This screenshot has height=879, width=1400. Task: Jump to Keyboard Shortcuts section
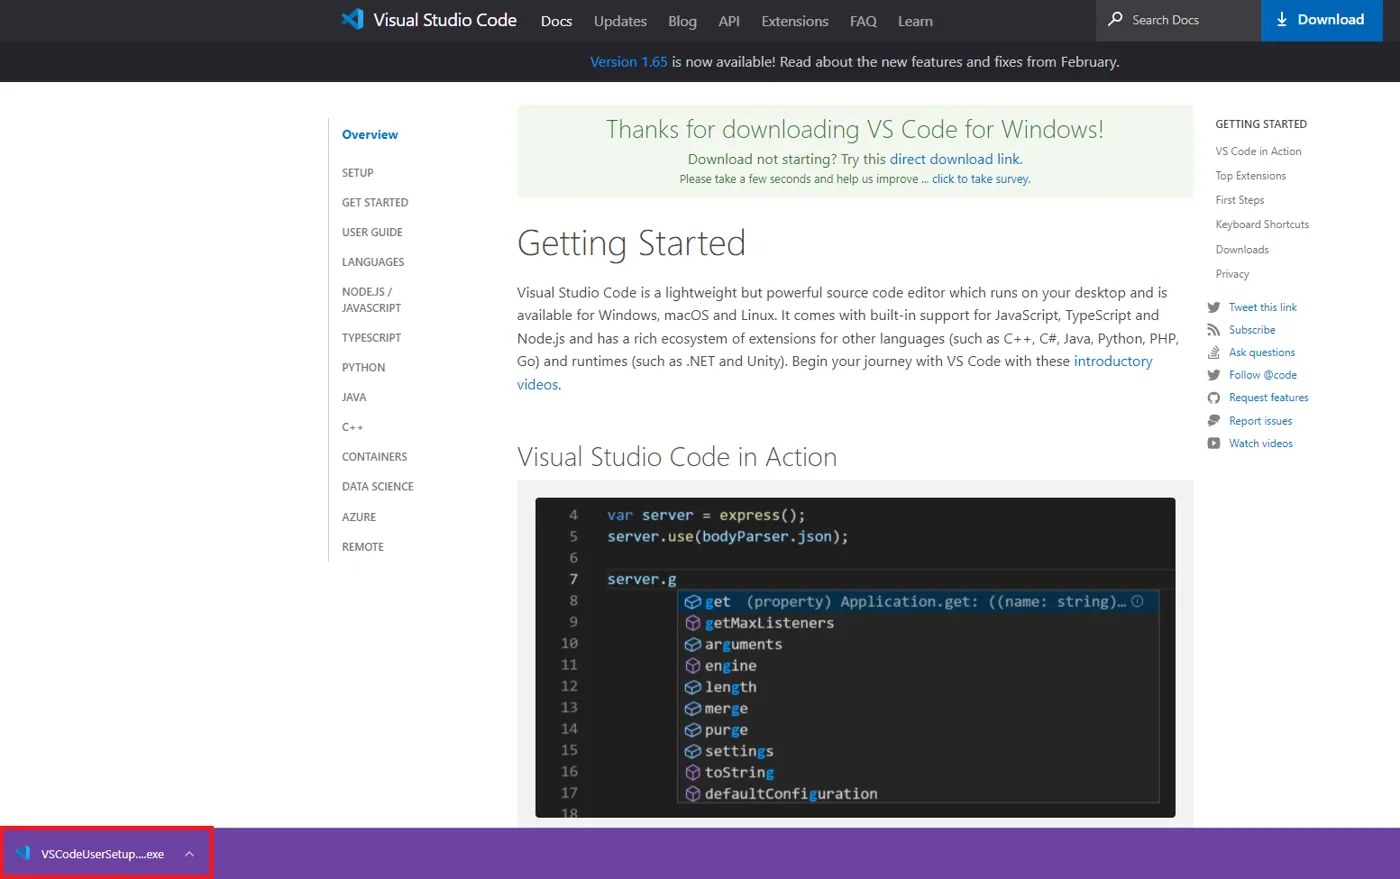(1262, 225)
